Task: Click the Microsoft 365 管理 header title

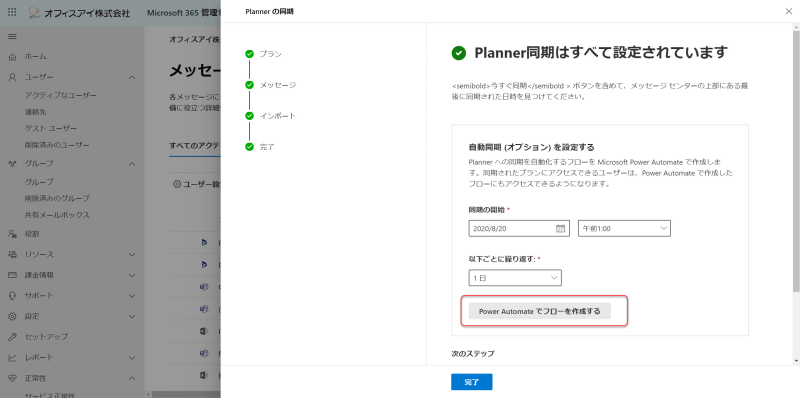Action: 184,12
